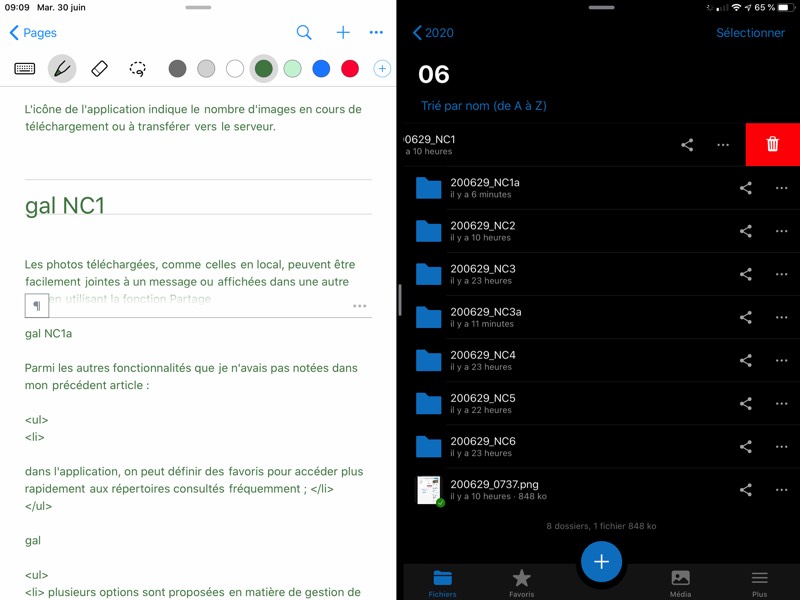Select the pen drawing tool
This screenshot has width=800, height=600.
pos(62,69)
